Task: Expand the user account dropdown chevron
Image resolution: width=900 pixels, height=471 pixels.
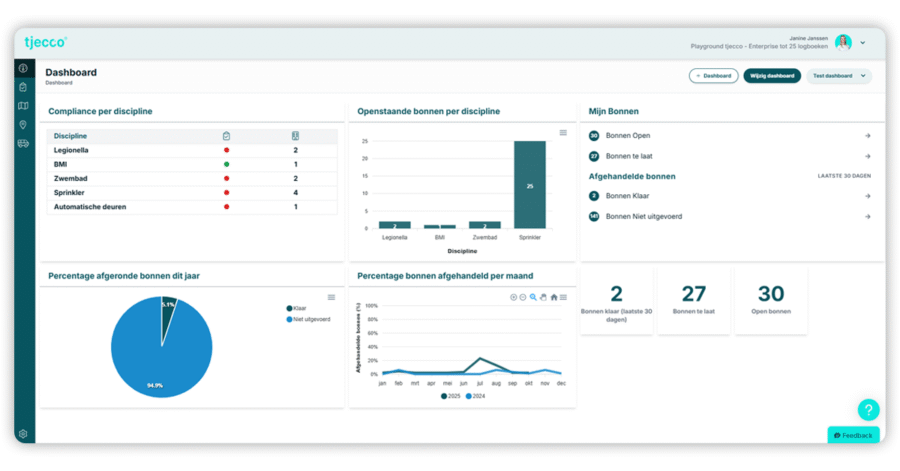Action: tap(863, 43)
